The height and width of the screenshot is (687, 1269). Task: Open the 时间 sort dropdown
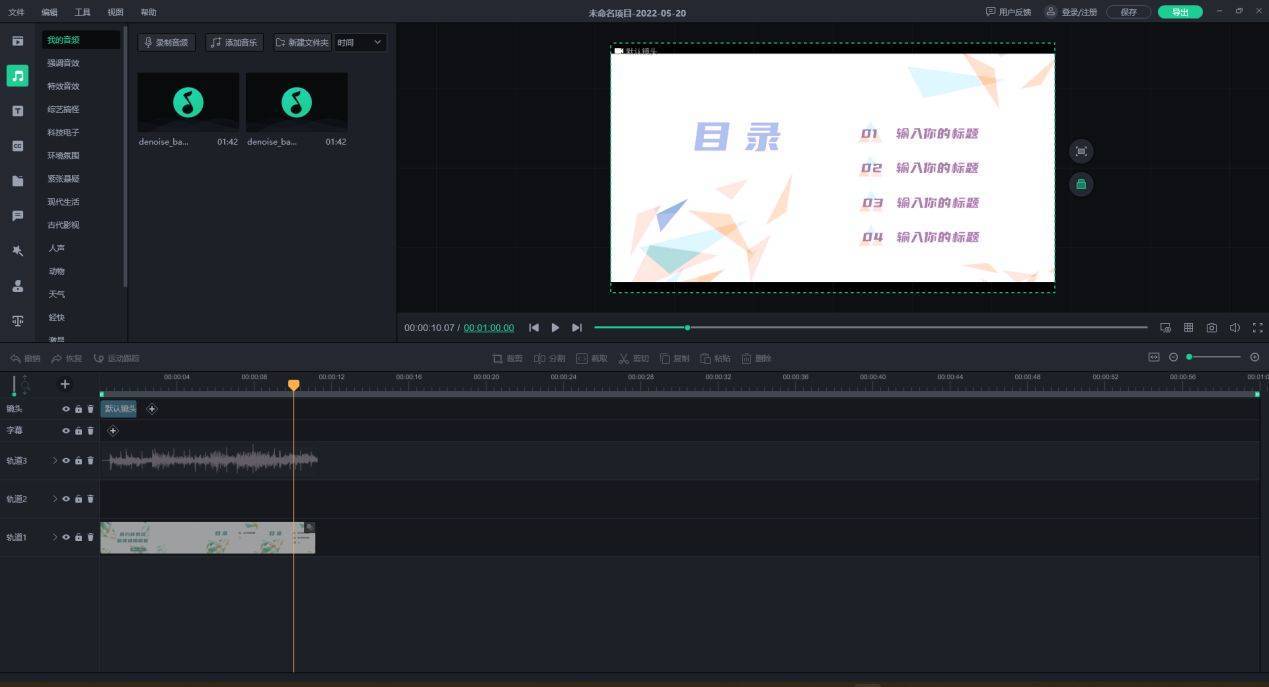[359, 43]
